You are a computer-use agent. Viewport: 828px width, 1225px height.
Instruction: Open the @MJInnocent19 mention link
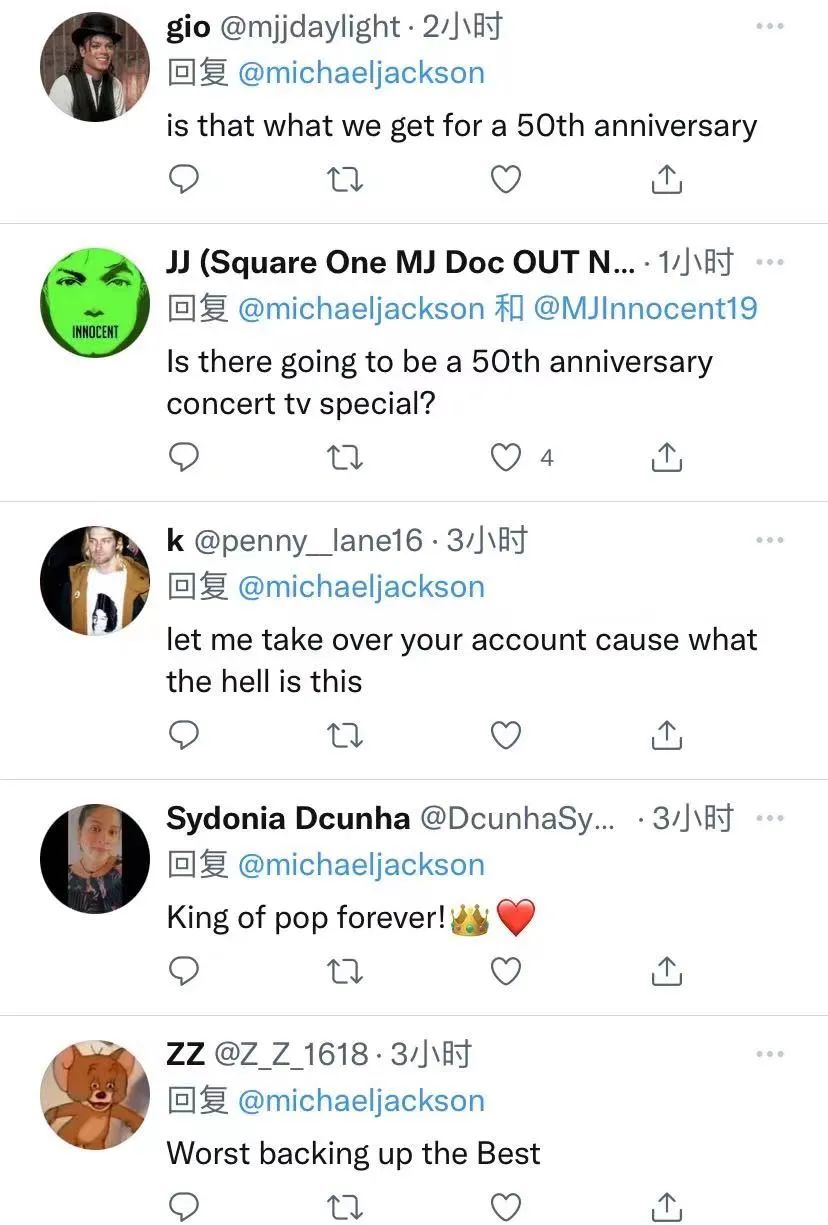pyautogui.click(x=646, y=308)
